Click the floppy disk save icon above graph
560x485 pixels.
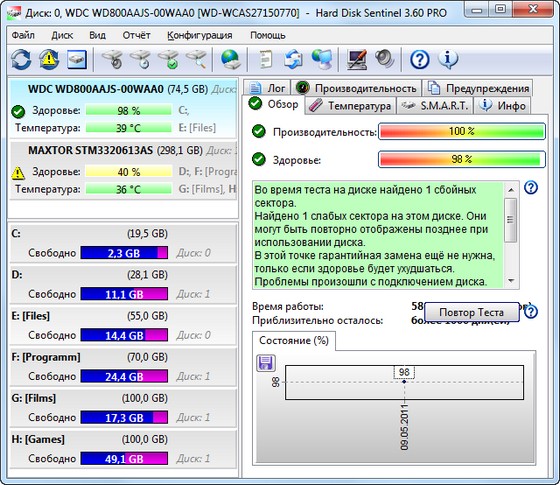[266, 363]
